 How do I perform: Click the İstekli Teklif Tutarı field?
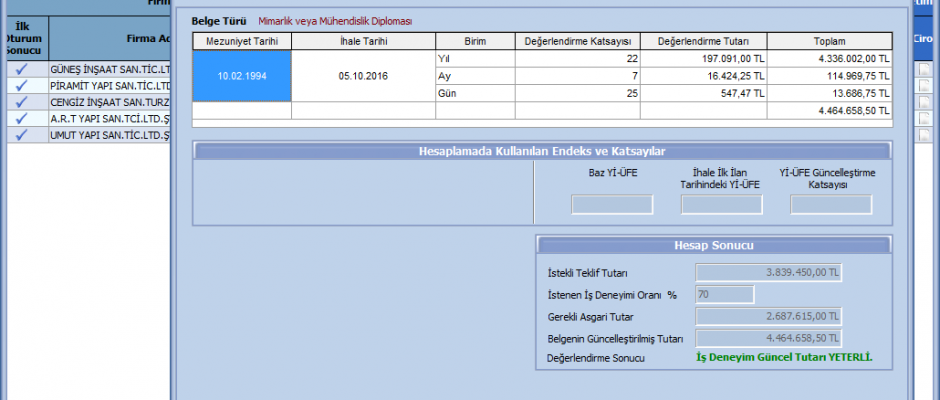point(768,272)
